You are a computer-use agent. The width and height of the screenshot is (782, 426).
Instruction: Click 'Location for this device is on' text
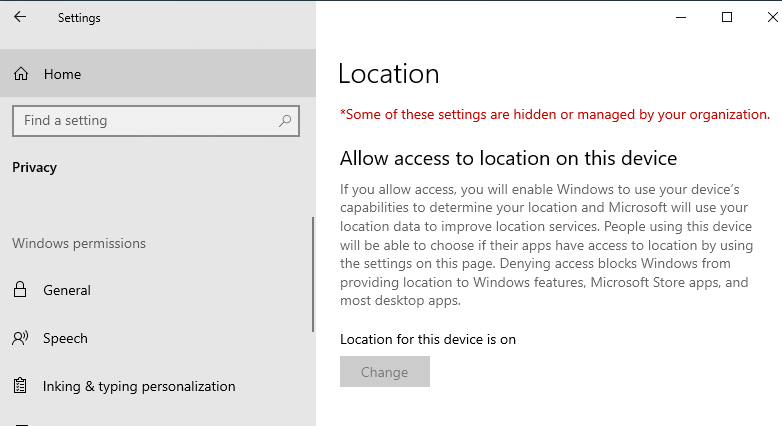click(428, 339)
